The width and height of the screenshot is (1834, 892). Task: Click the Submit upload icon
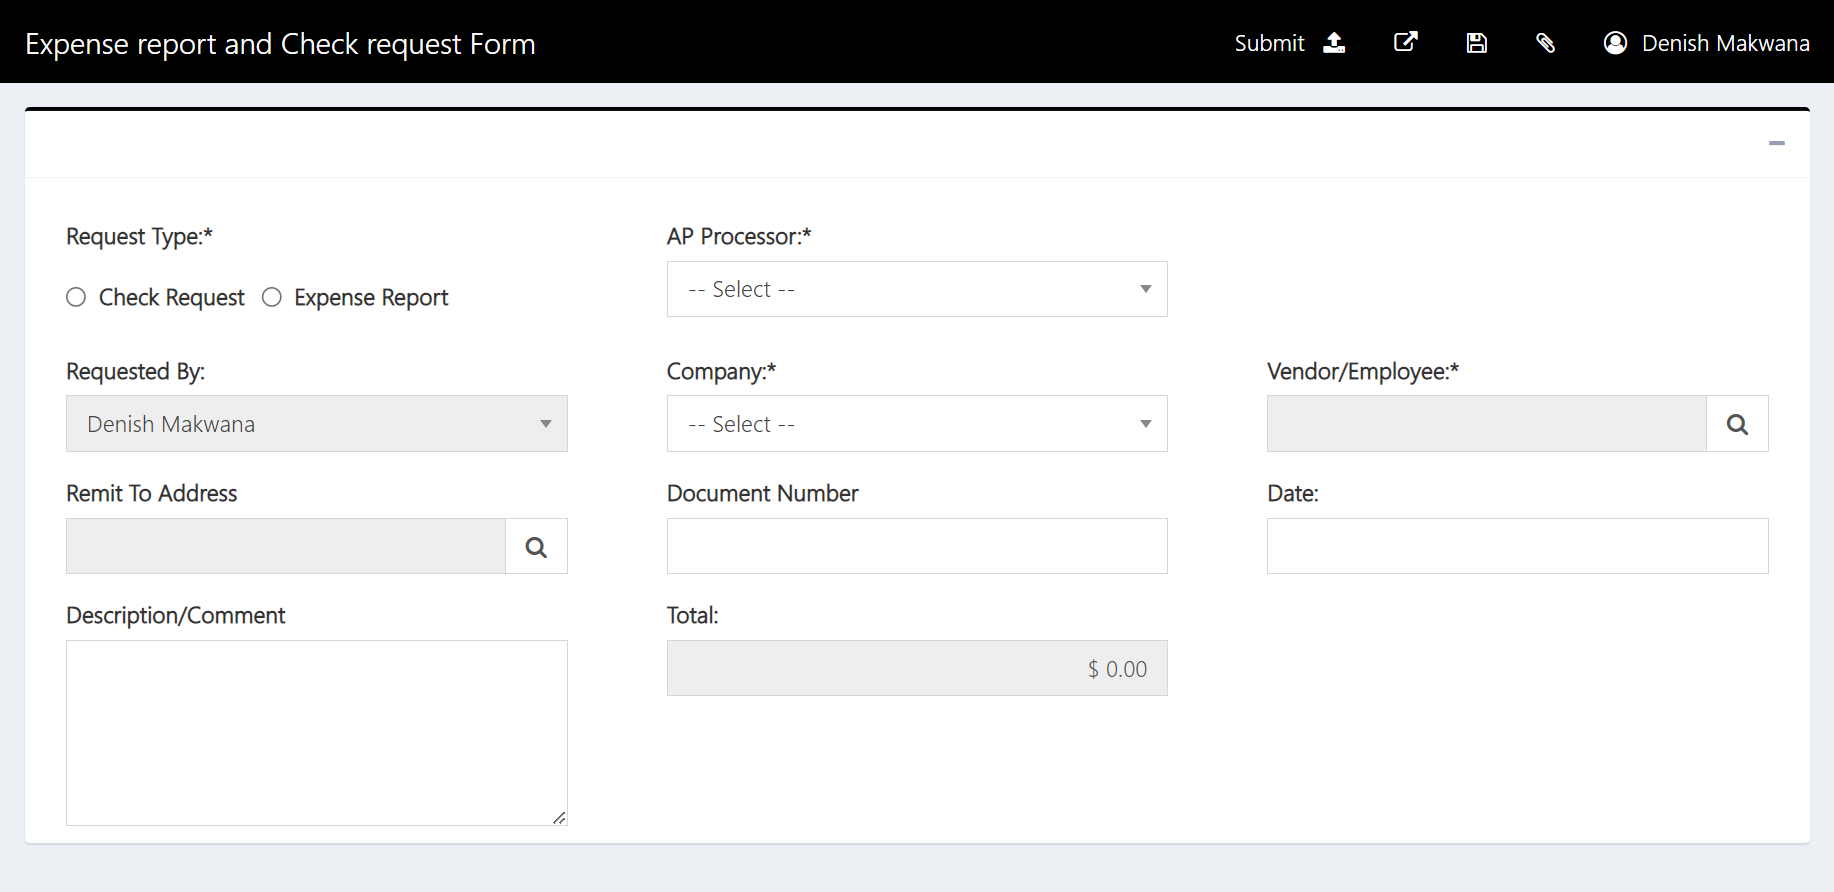[x=1334, y=43]
